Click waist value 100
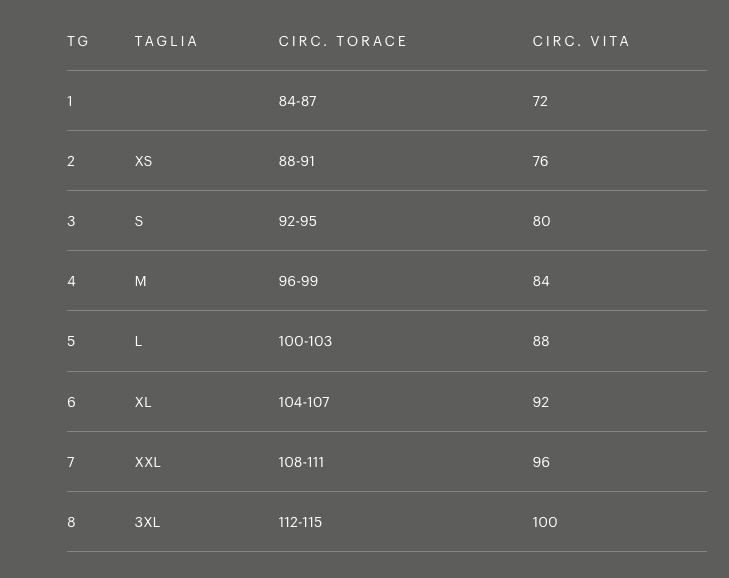The image size is (729, 578). point(545,522)
